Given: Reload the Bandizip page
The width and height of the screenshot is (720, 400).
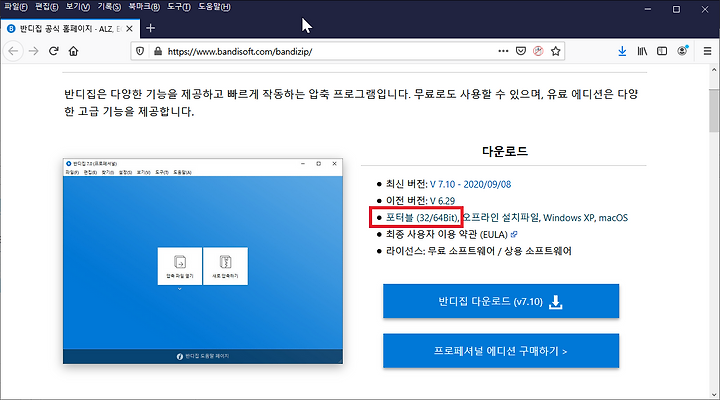Looking at the screenshot, I should (54, 51).
